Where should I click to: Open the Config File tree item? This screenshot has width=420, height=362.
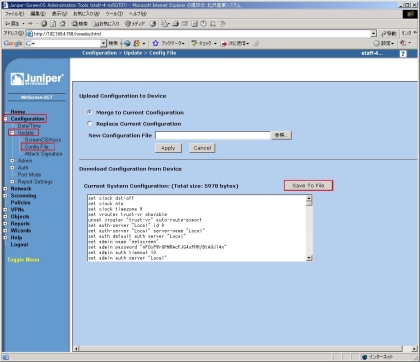tap(37, 147)
